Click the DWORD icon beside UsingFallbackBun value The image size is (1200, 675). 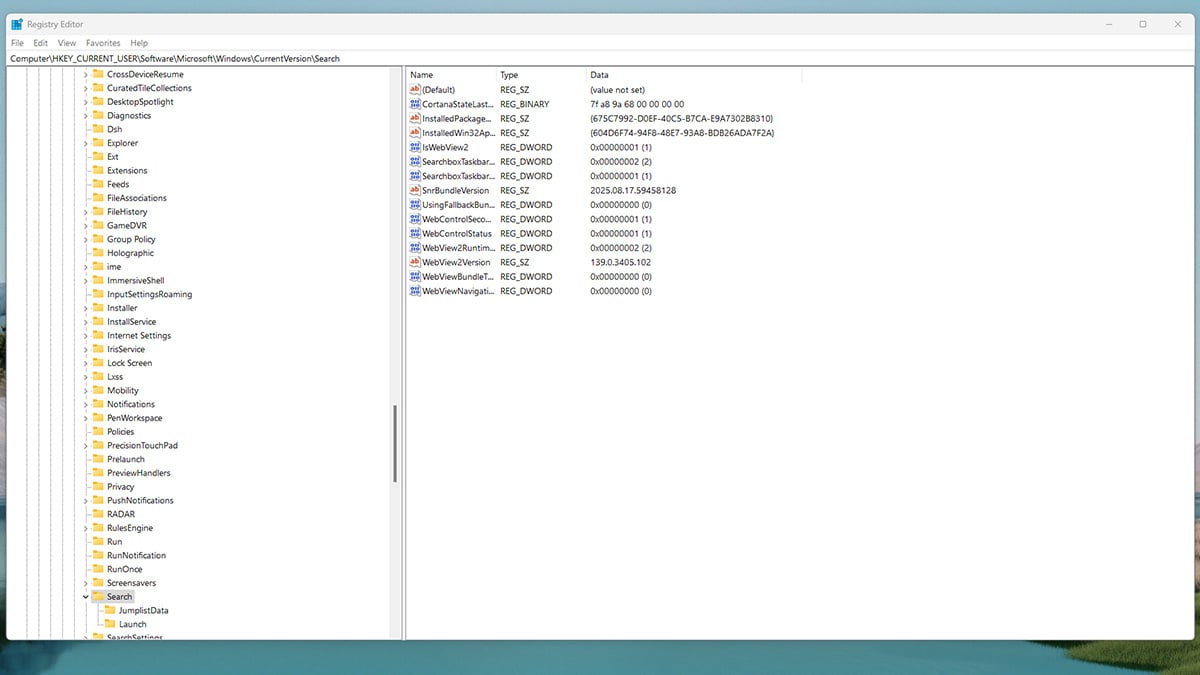pyautogui.click(x=415, y=205)
